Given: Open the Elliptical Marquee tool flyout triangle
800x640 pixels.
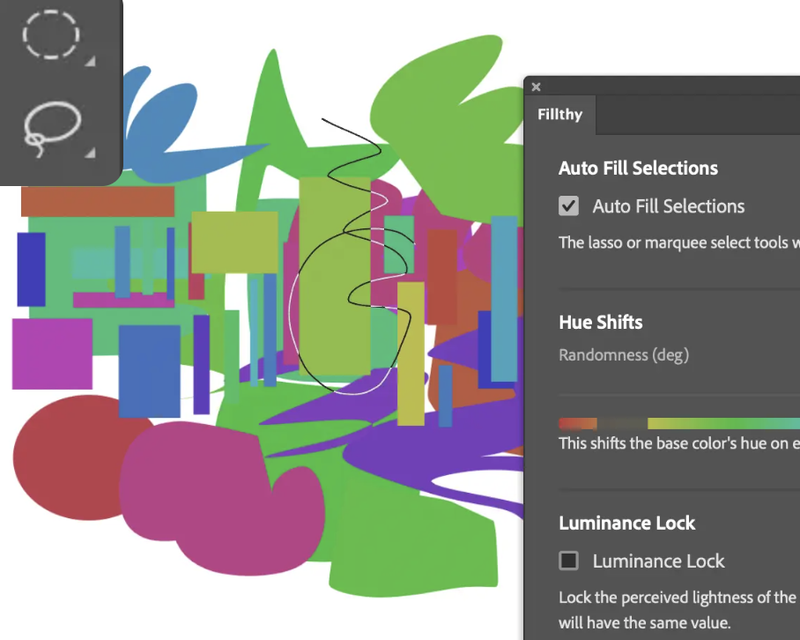Looking at the screenshot, I should click(x=90, y=62).
